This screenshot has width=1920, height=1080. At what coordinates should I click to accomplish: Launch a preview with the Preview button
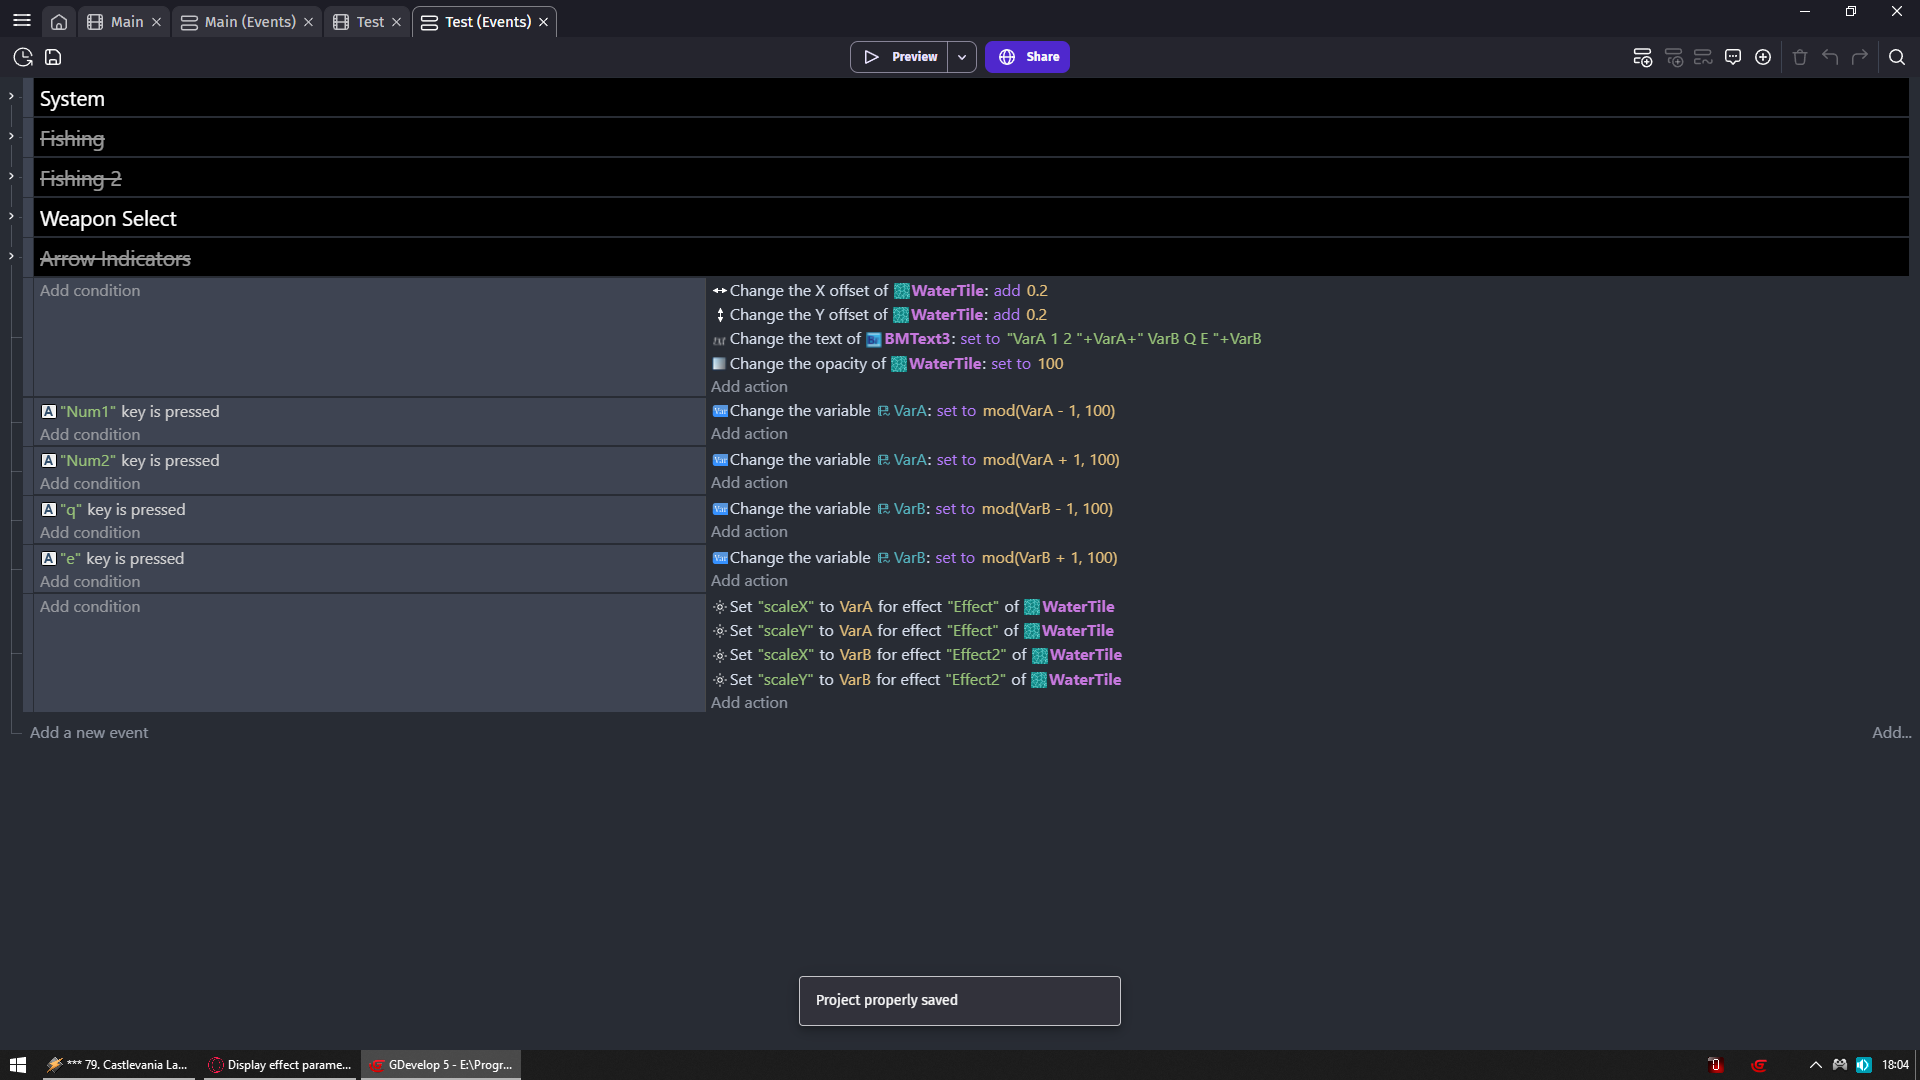(899, 57)
